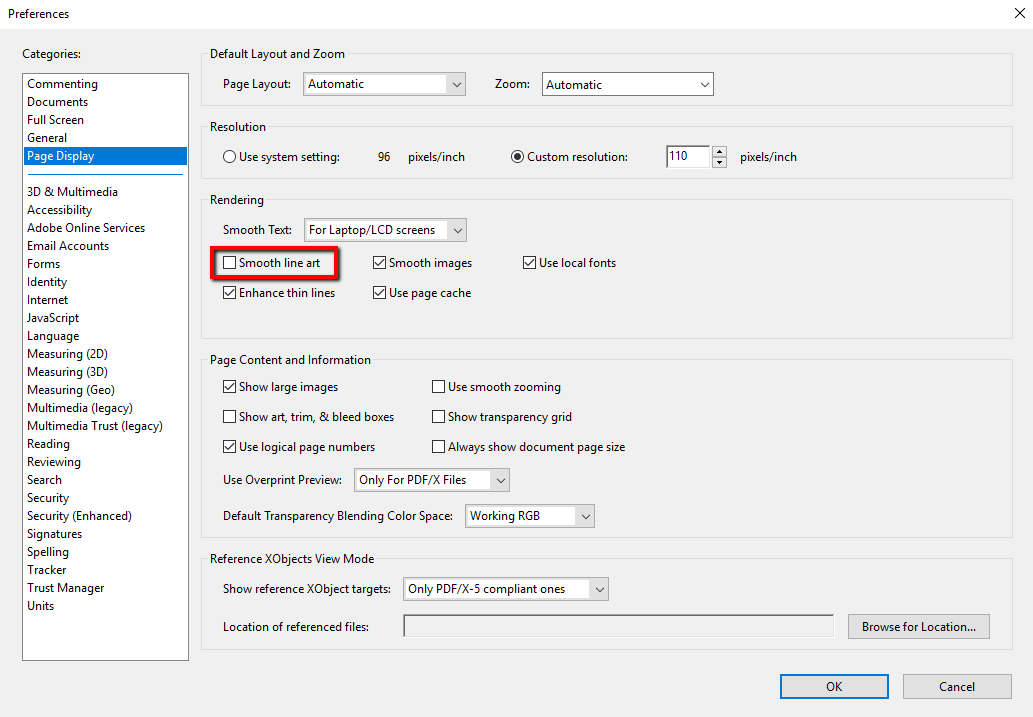Screen dimensions: 1033x717
Task: Disable Use page cache
Action: click(x=379, y=292)
